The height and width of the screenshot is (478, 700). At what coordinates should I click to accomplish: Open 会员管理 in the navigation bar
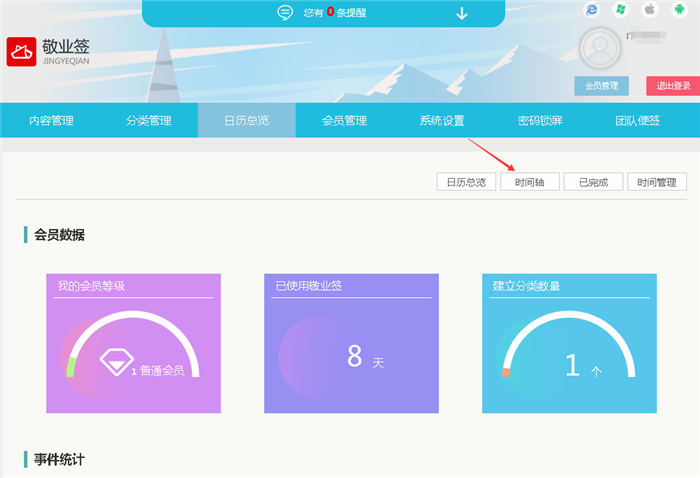tap(344, 121)
